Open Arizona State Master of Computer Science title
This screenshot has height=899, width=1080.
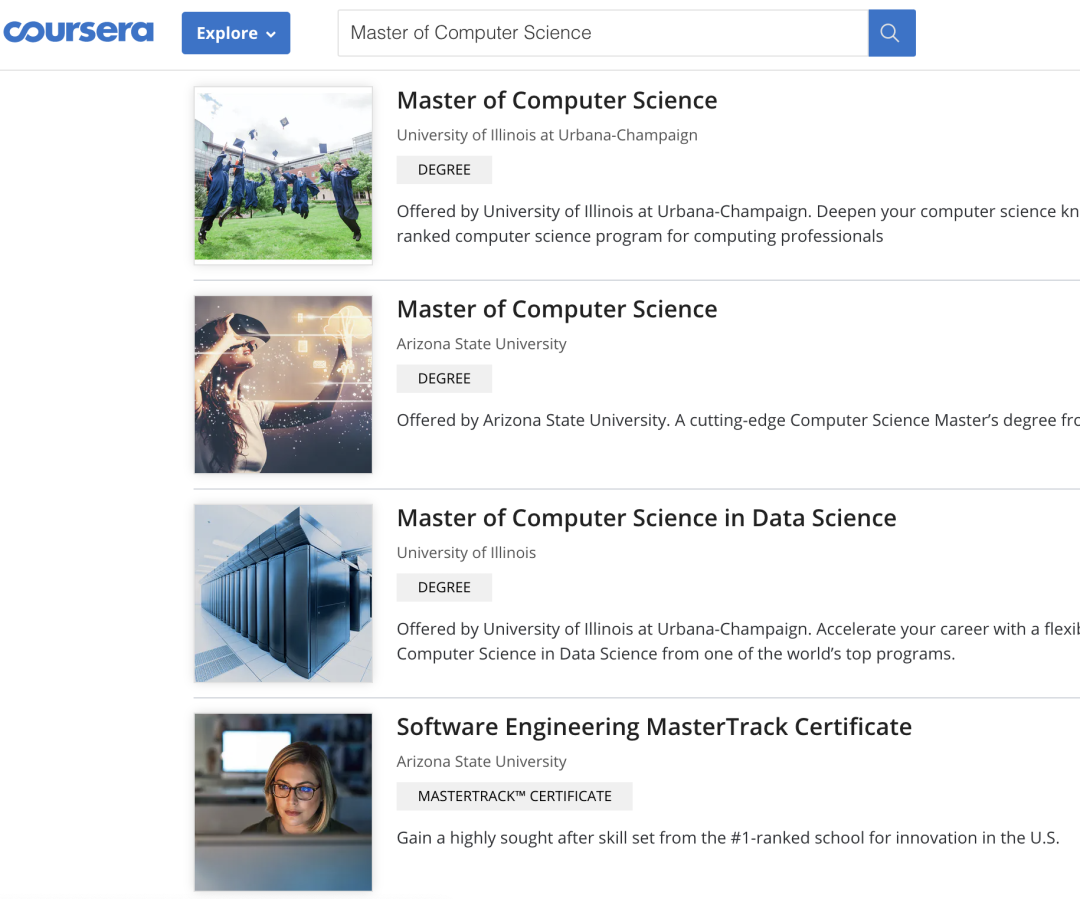(557, 309)
